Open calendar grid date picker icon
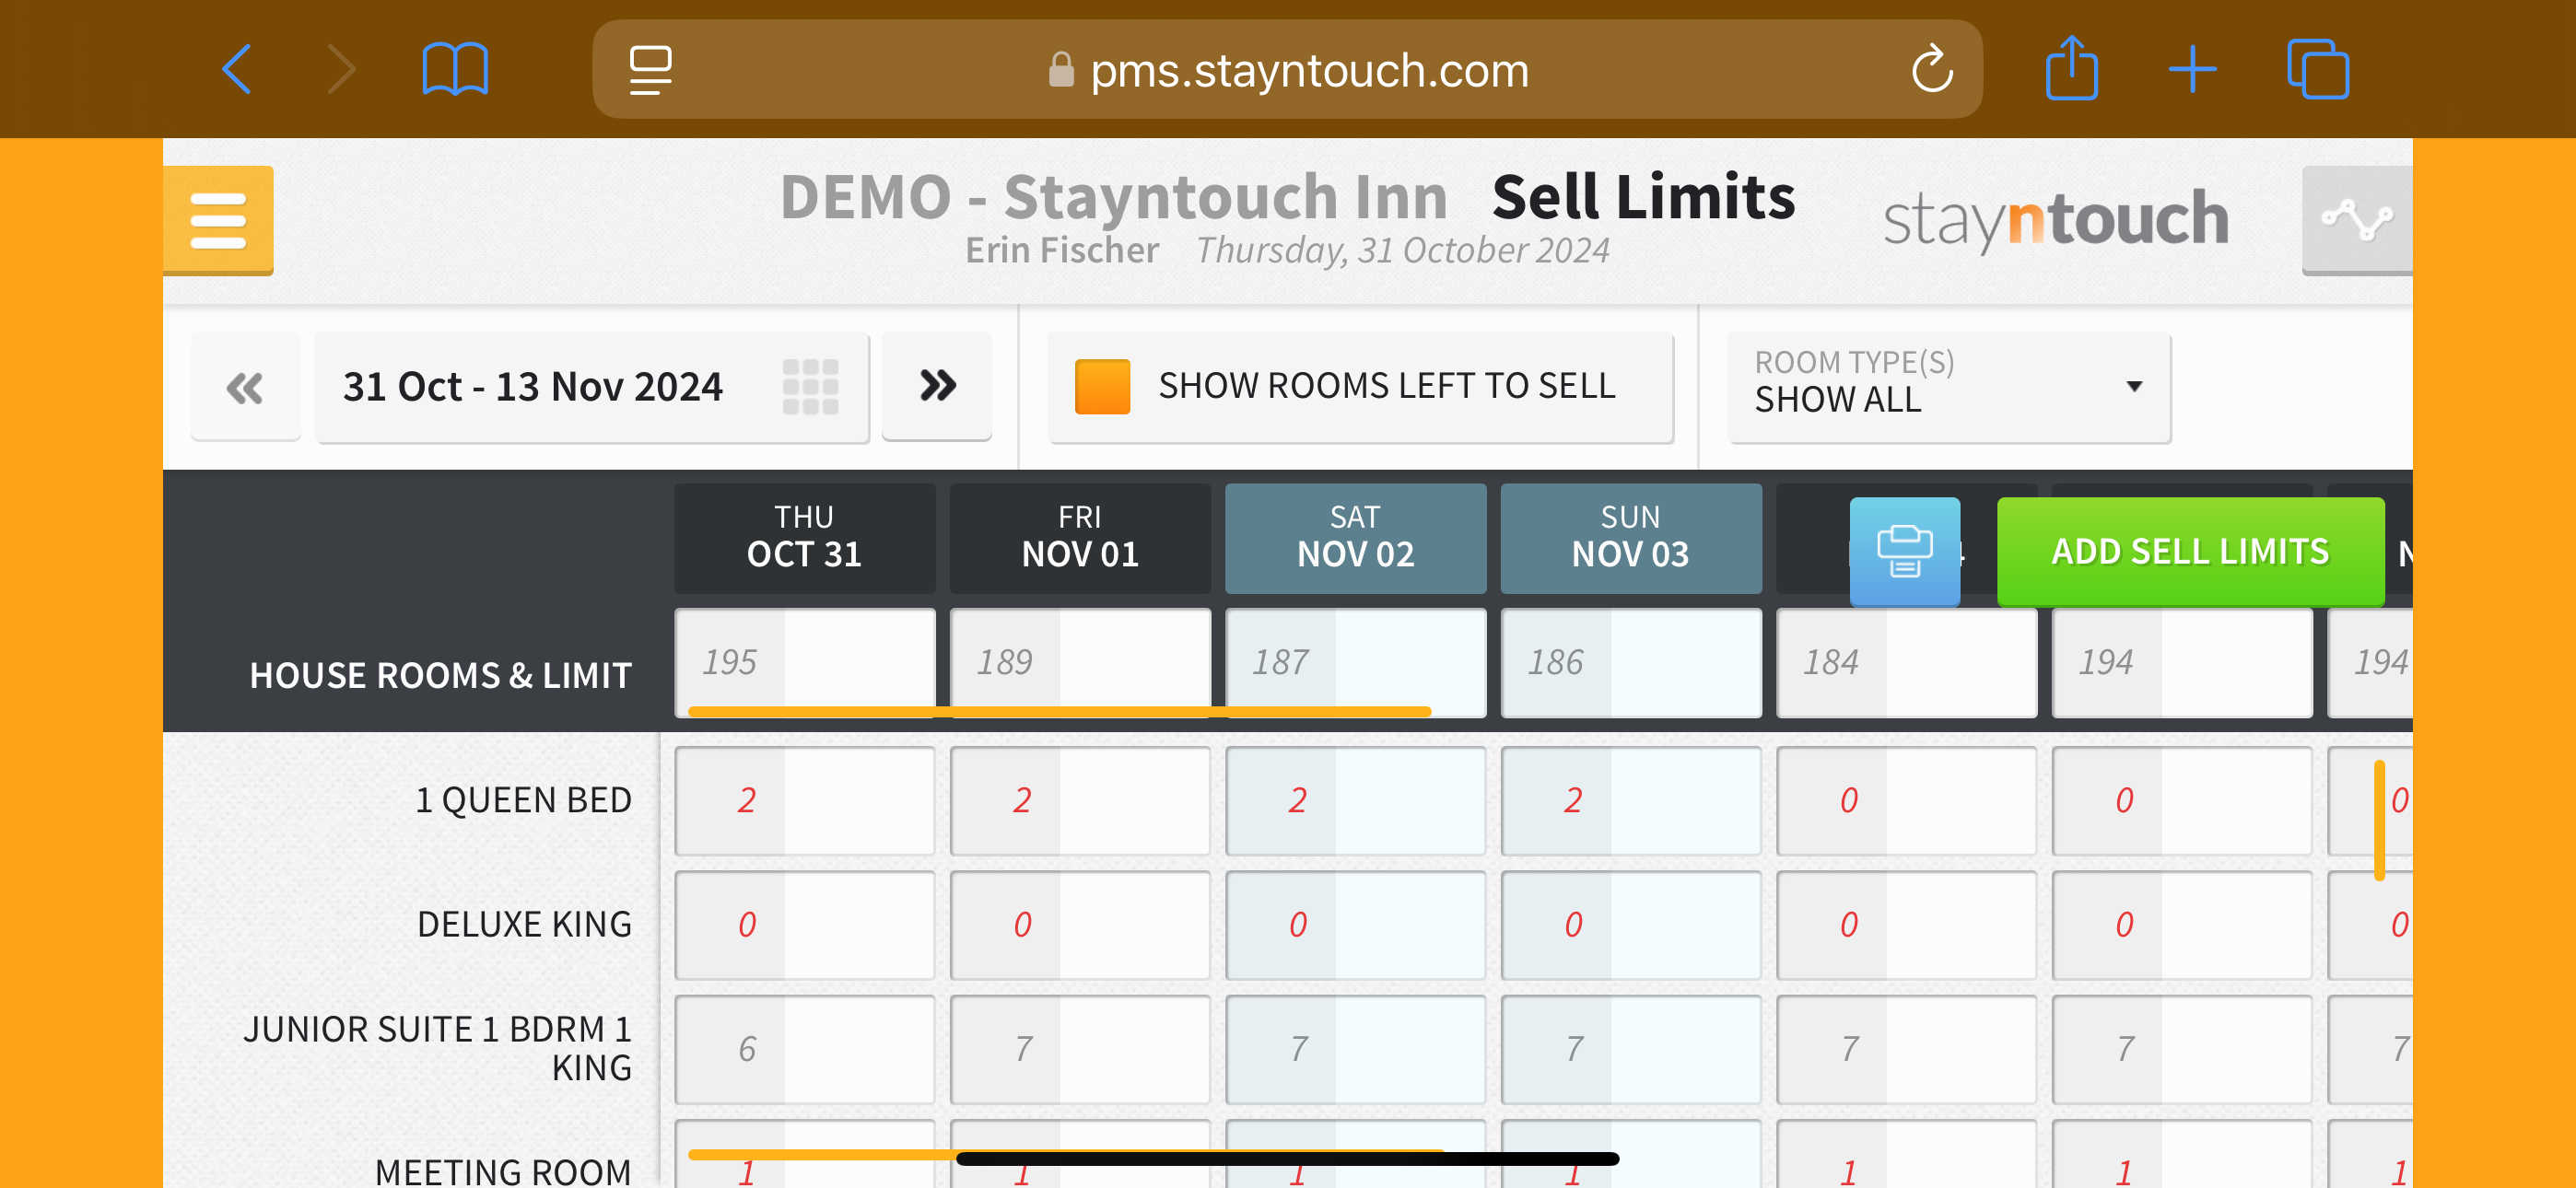 810,387
